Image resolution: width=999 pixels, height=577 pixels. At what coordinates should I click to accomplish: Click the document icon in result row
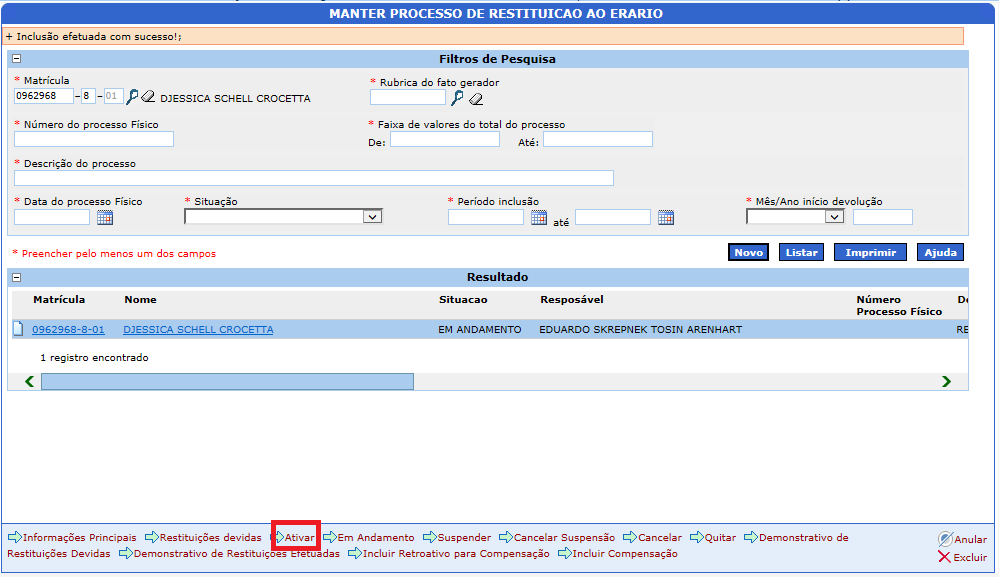(18, 329)
